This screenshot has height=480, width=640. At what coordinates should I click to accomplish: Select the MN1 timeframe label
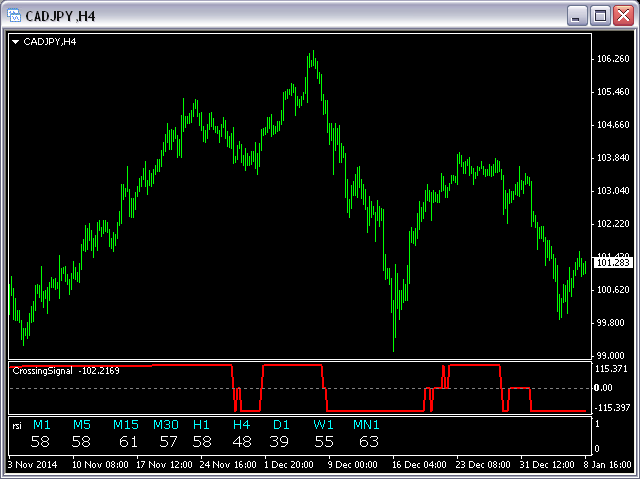[x=366, y=425]
